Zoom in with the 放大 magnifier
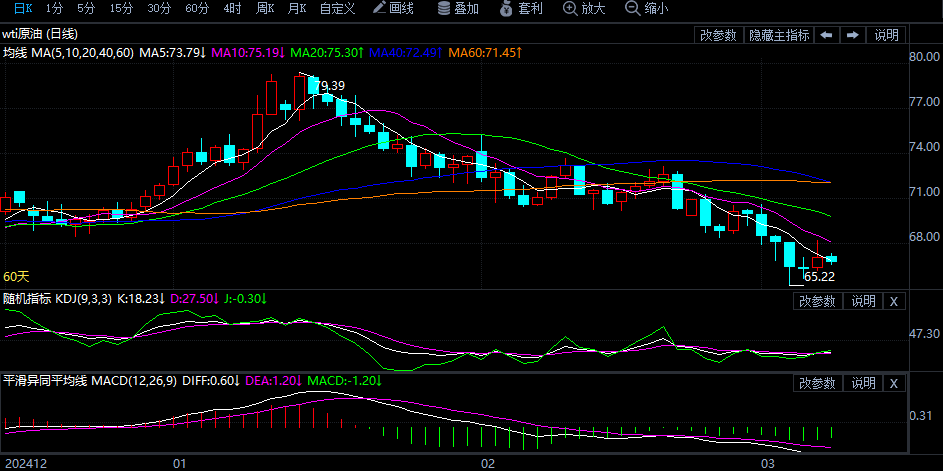This screenshot has width=943, height=471. [584, 9]
